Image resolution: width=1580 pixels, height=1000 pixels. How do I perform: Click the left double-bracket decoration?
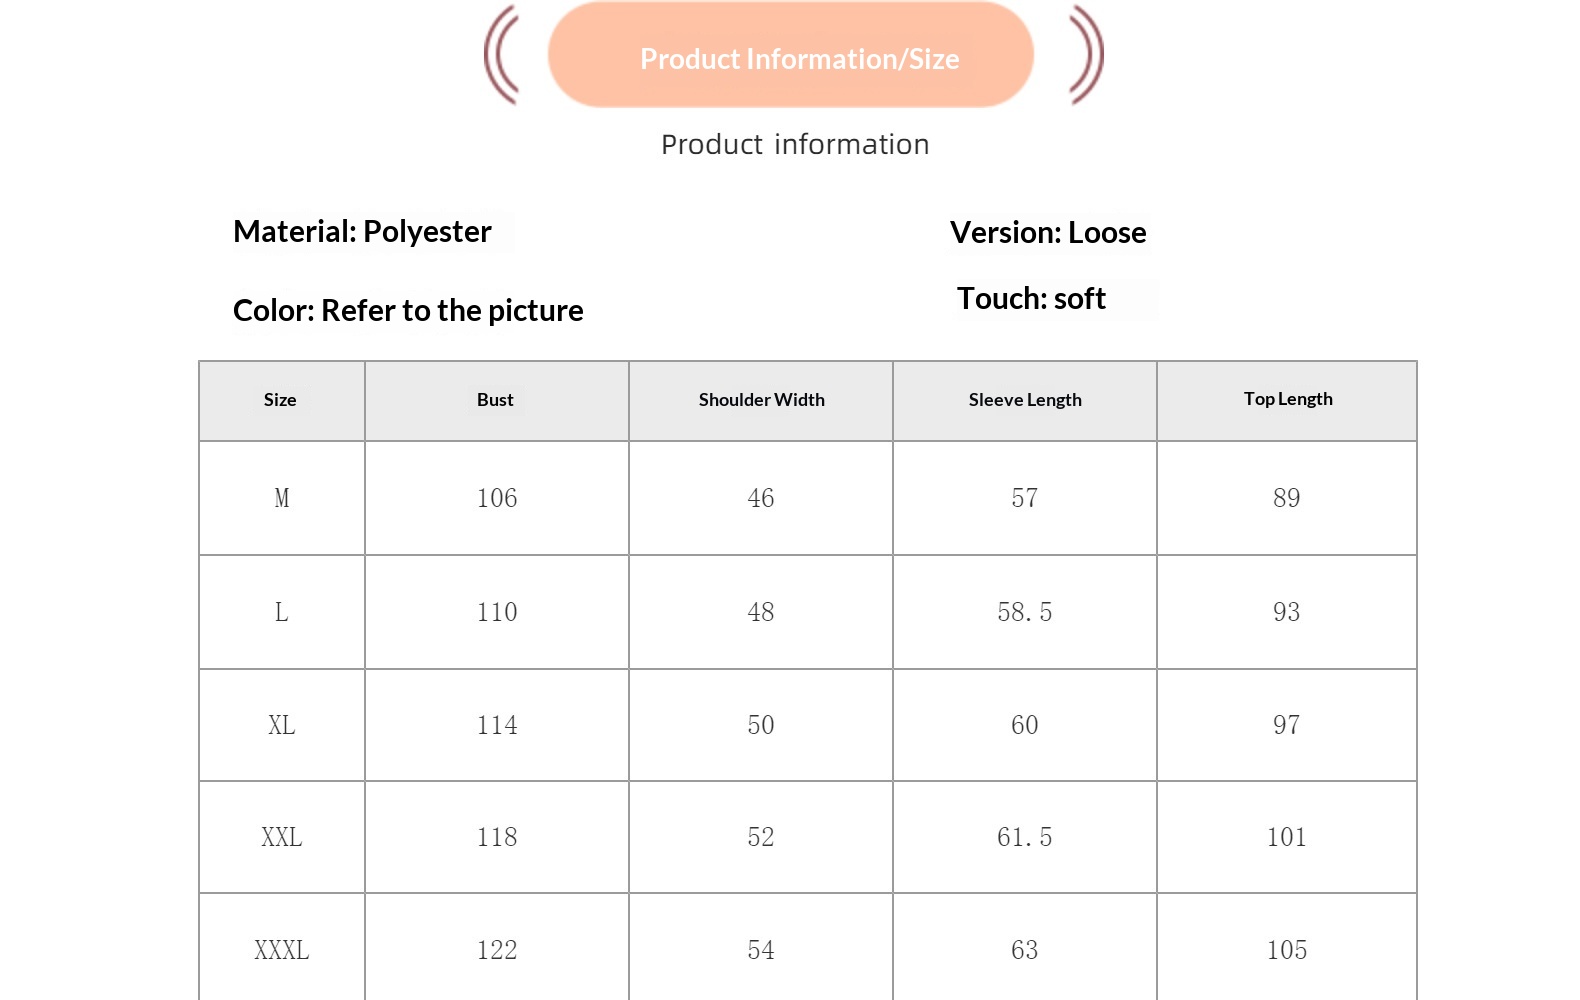click(502, 55)
